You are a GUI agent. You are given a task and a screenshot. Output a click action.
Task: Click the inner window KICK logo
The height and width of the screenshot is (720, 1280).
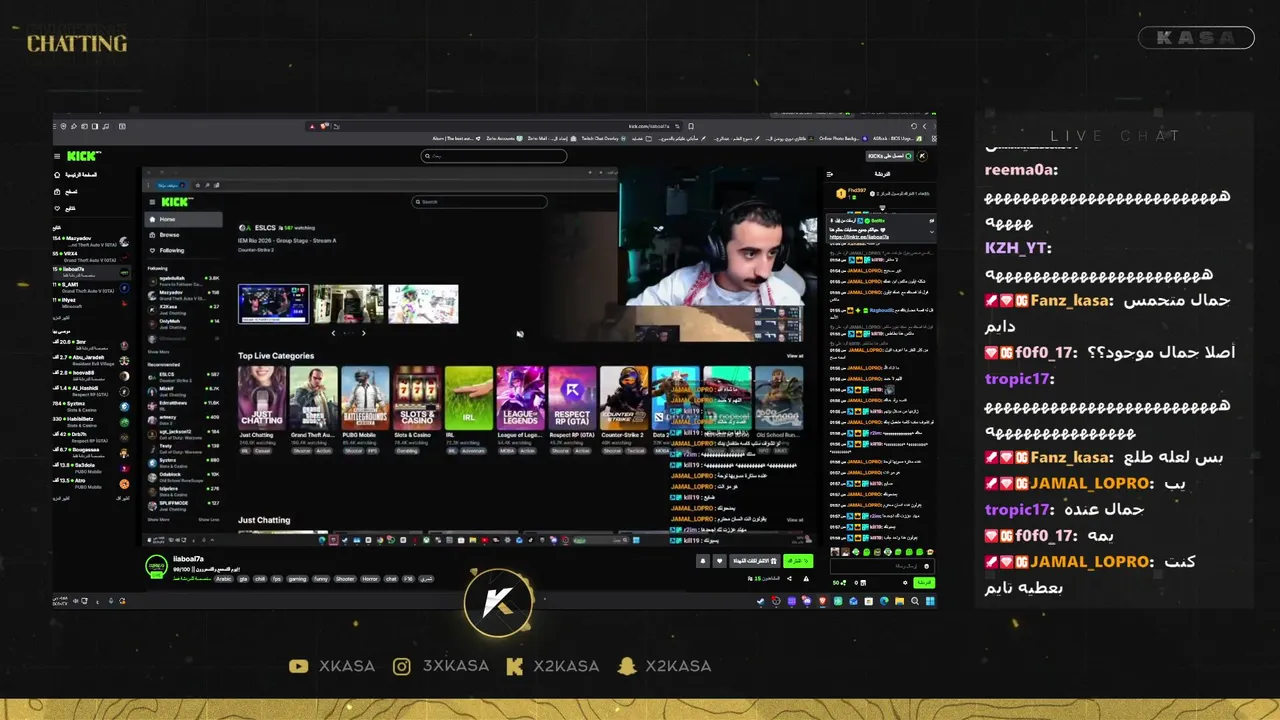coord(177,202)
